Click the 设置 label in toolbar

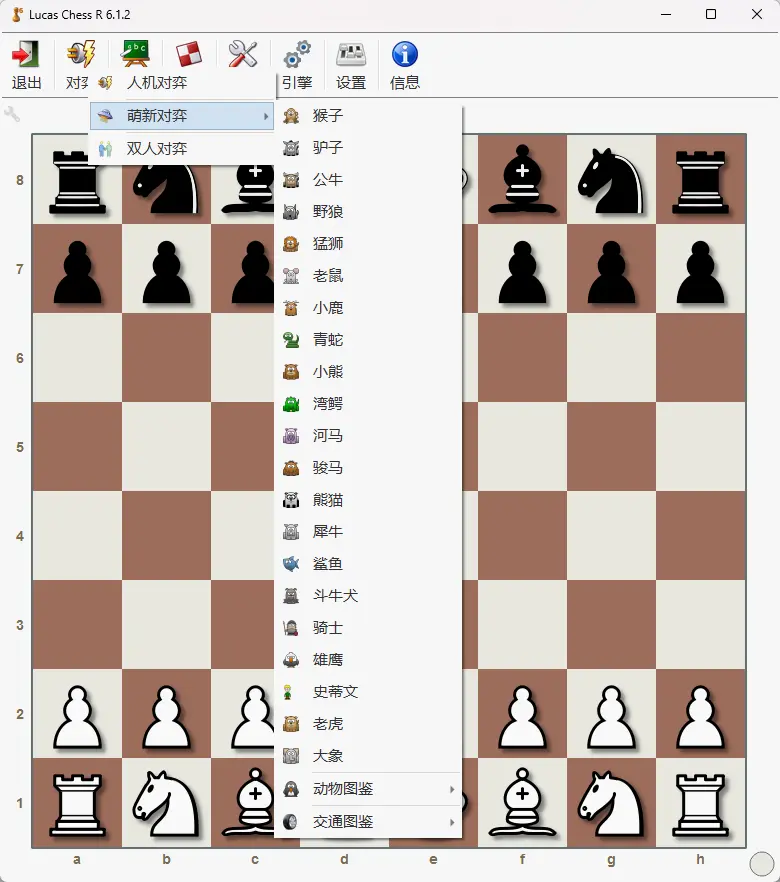pos(351,83)
